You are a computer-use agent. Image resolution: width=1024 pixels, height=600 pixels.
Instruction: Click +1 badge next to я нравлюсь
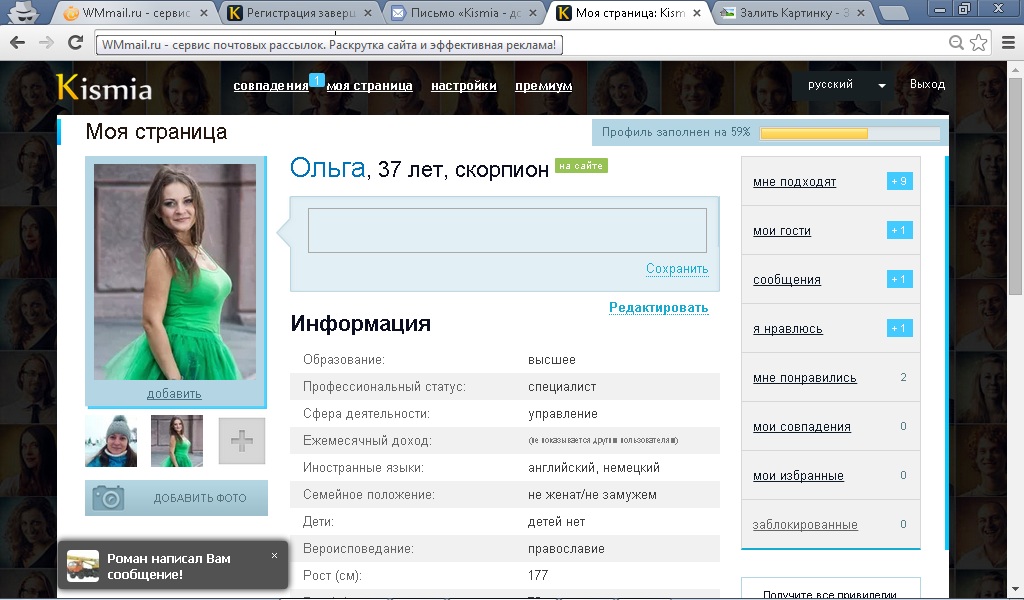pyautogui.click(x=899, y=328)
